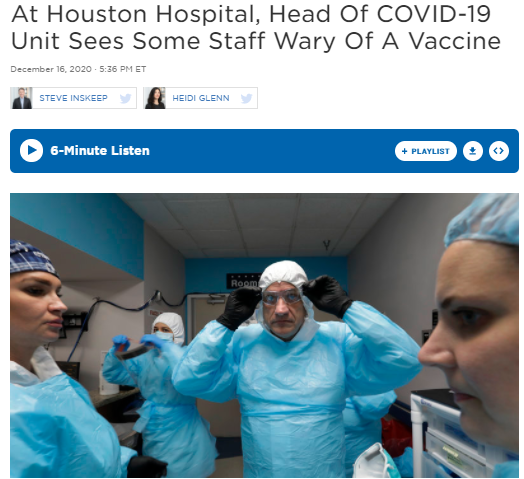Screen dimensions: 524x479
Task: Click the hospital staff photo
Action: coord(264,335)
